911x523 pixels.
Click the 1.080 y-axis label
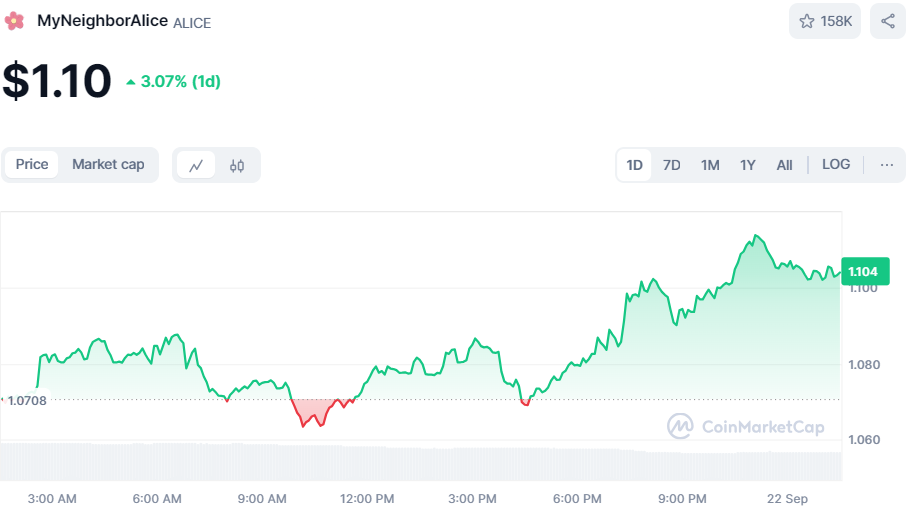point(864,365)
